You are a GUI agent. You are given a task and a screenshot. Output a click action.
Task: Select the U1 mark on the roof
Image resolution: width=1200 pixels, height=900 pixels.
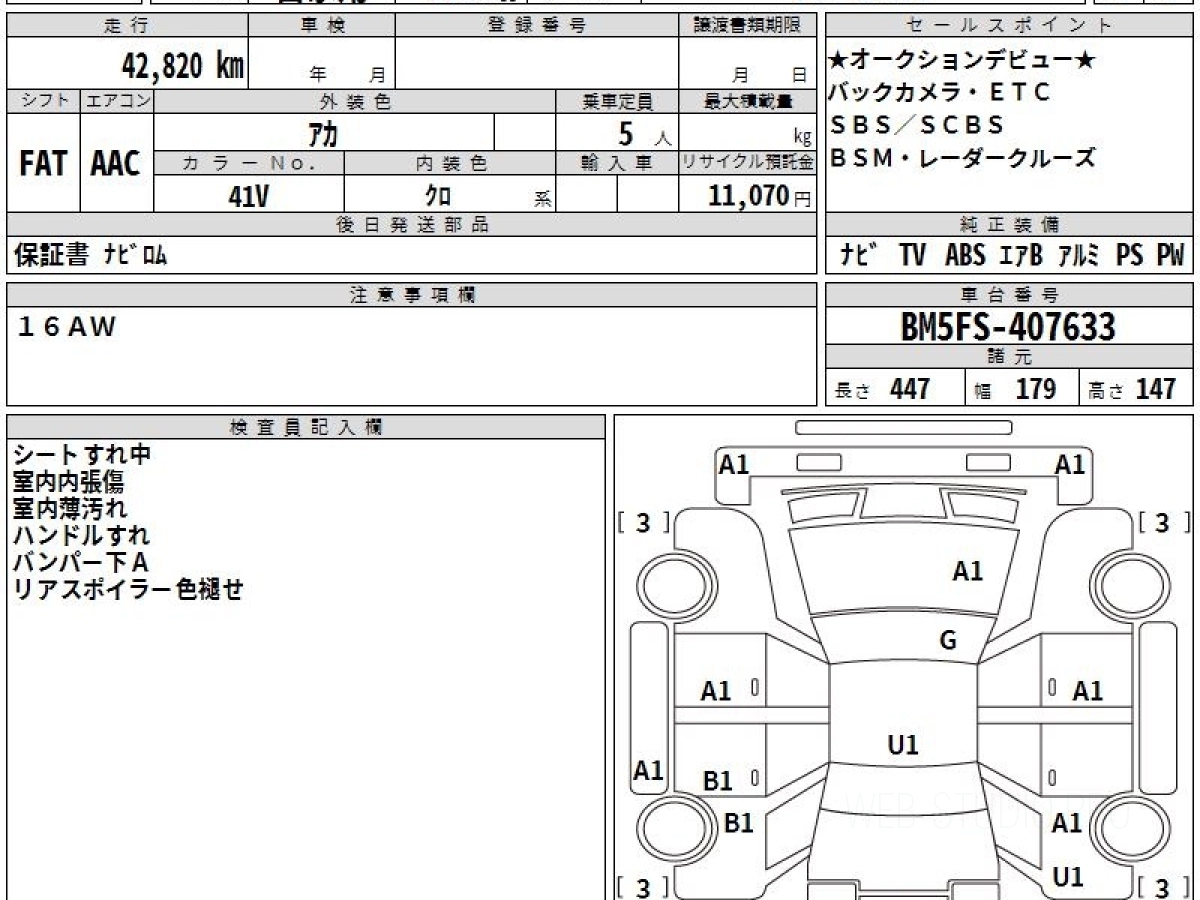pyautogui.click(x=903, y=745)
